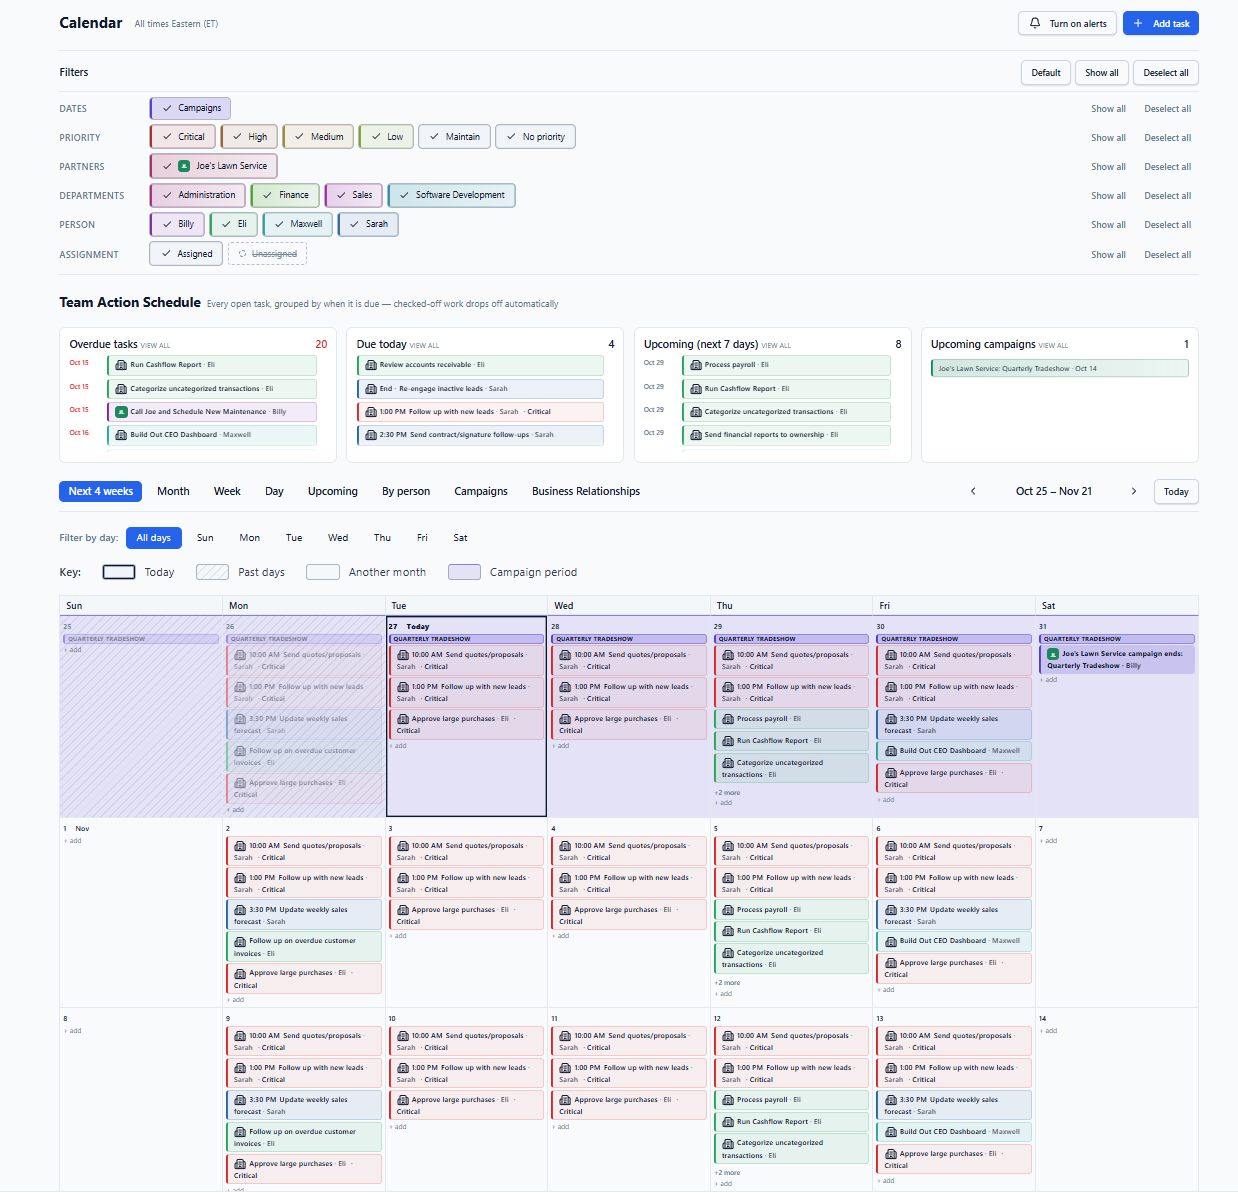Open View all for Upcoming campaigns
Viewport: 1238px width, 1194px height.
tap(1053, 346)
